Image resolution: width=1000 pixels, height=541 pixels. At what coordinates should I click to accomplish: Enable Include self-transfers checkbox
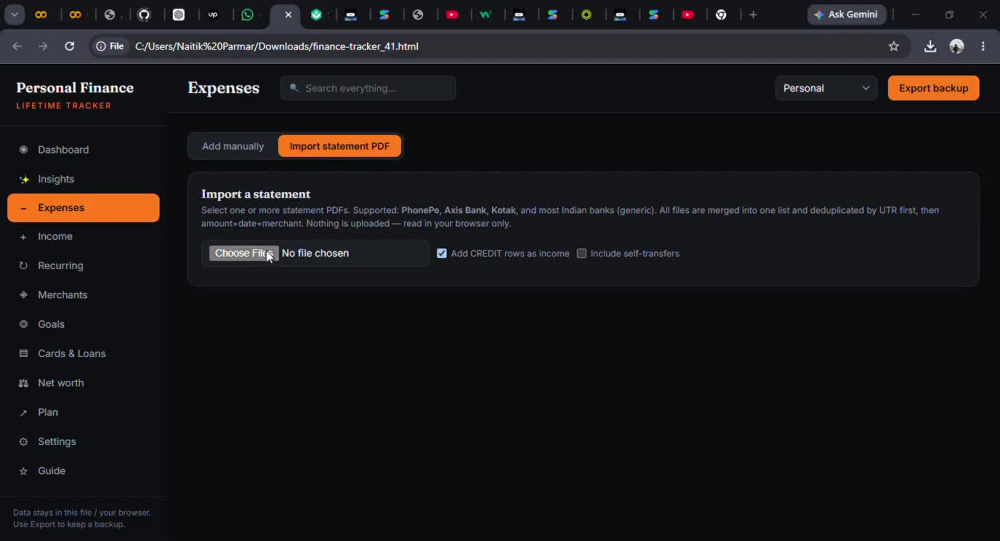(582, 253)
